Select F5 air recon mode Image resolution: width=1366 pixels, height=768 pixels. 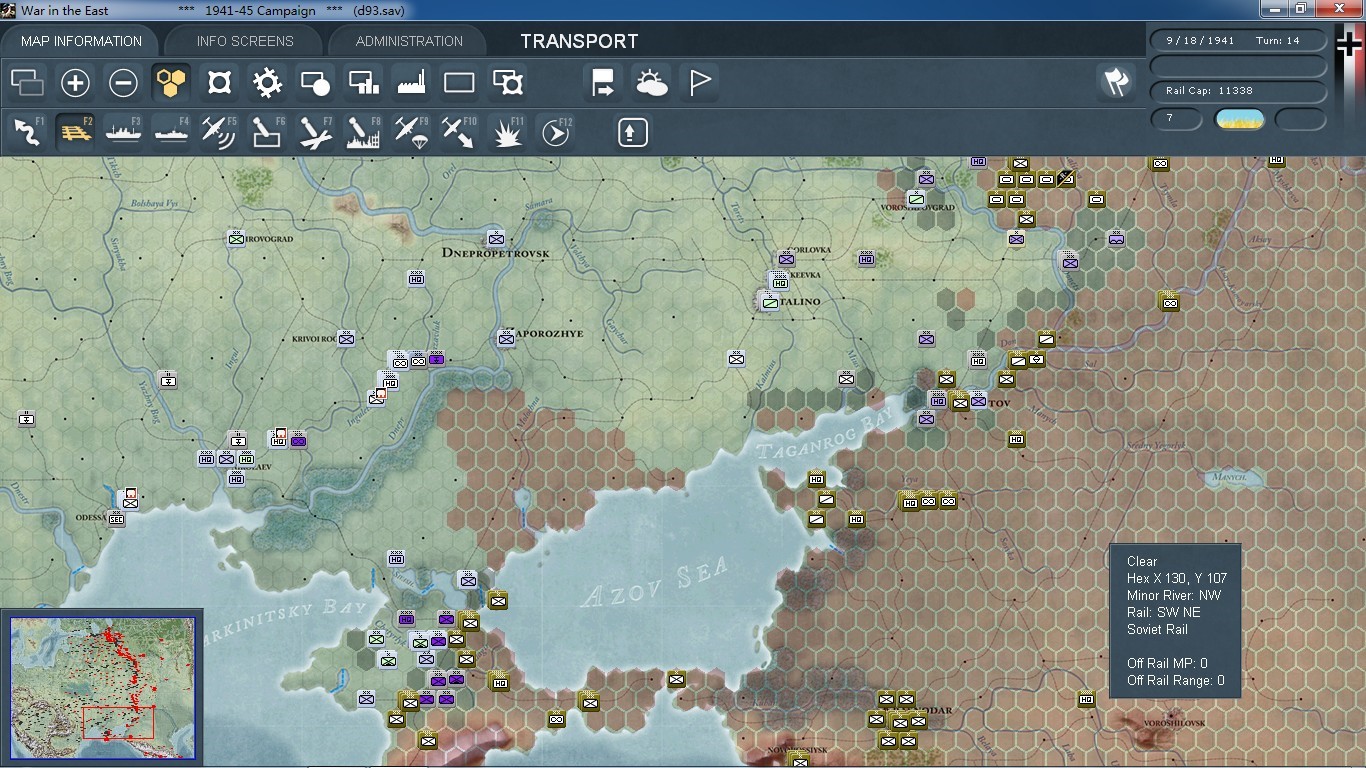[x=219, y=132]
